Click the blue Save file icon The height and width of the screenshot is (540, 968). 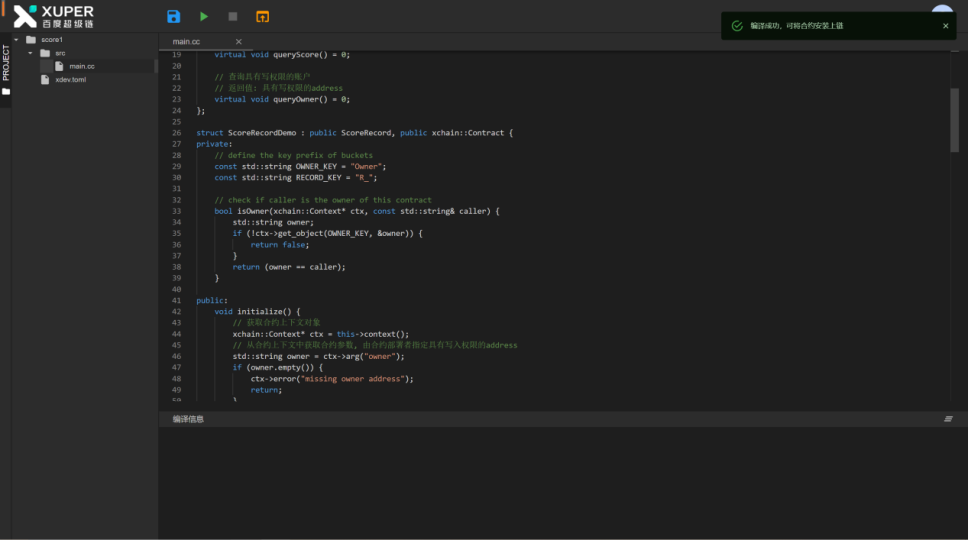coord(174,16)
